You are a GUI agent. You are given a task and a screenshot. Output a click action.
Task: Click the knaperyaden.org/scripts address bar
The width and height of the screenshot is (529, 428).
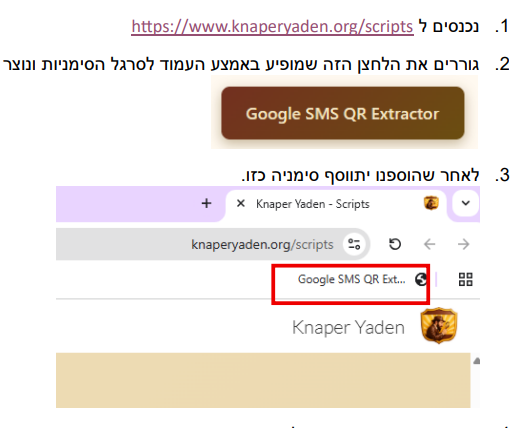[213, 244]
